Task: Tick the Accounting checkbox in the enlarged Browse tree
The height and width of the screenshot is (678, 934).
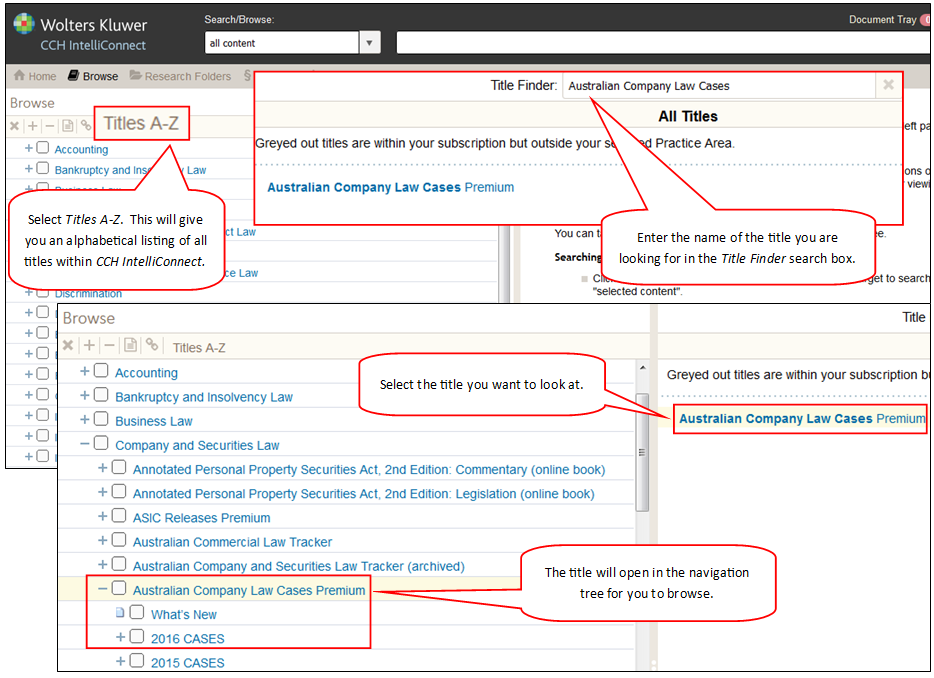Action: tap(101, 371)
